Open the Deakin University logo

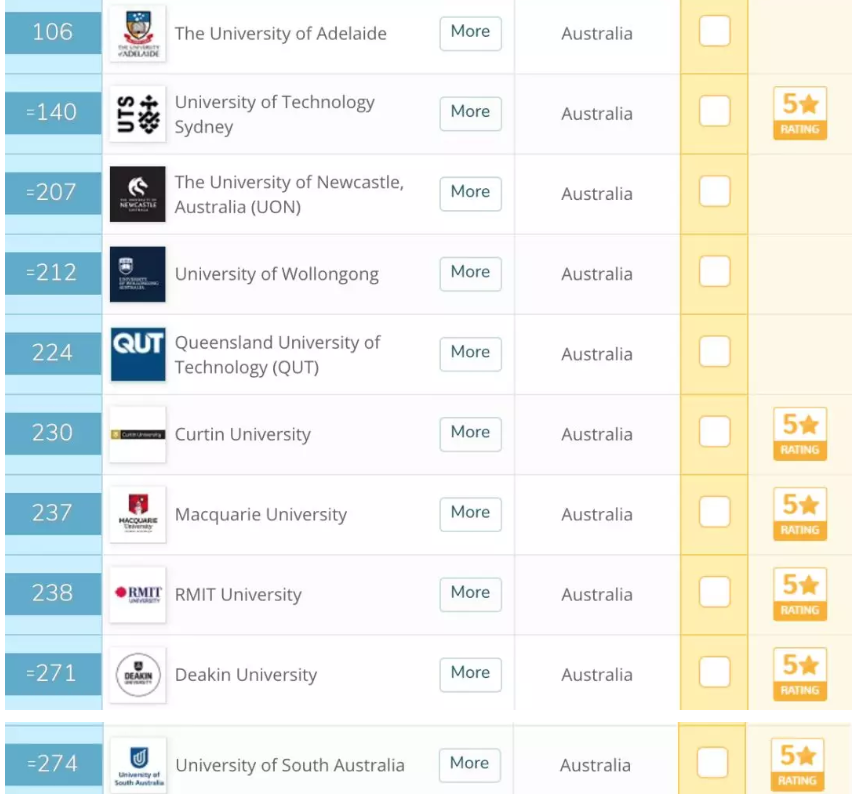click(137, 675)
